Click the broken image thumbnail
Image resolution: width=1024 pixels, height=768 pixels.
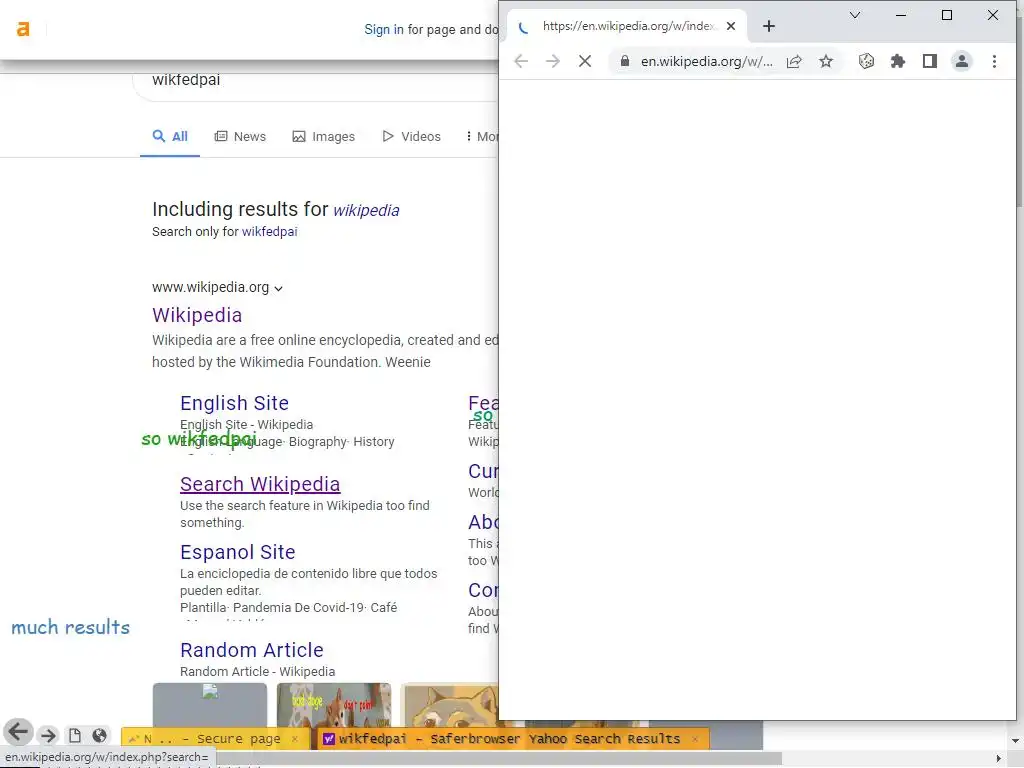pos(210,704)
